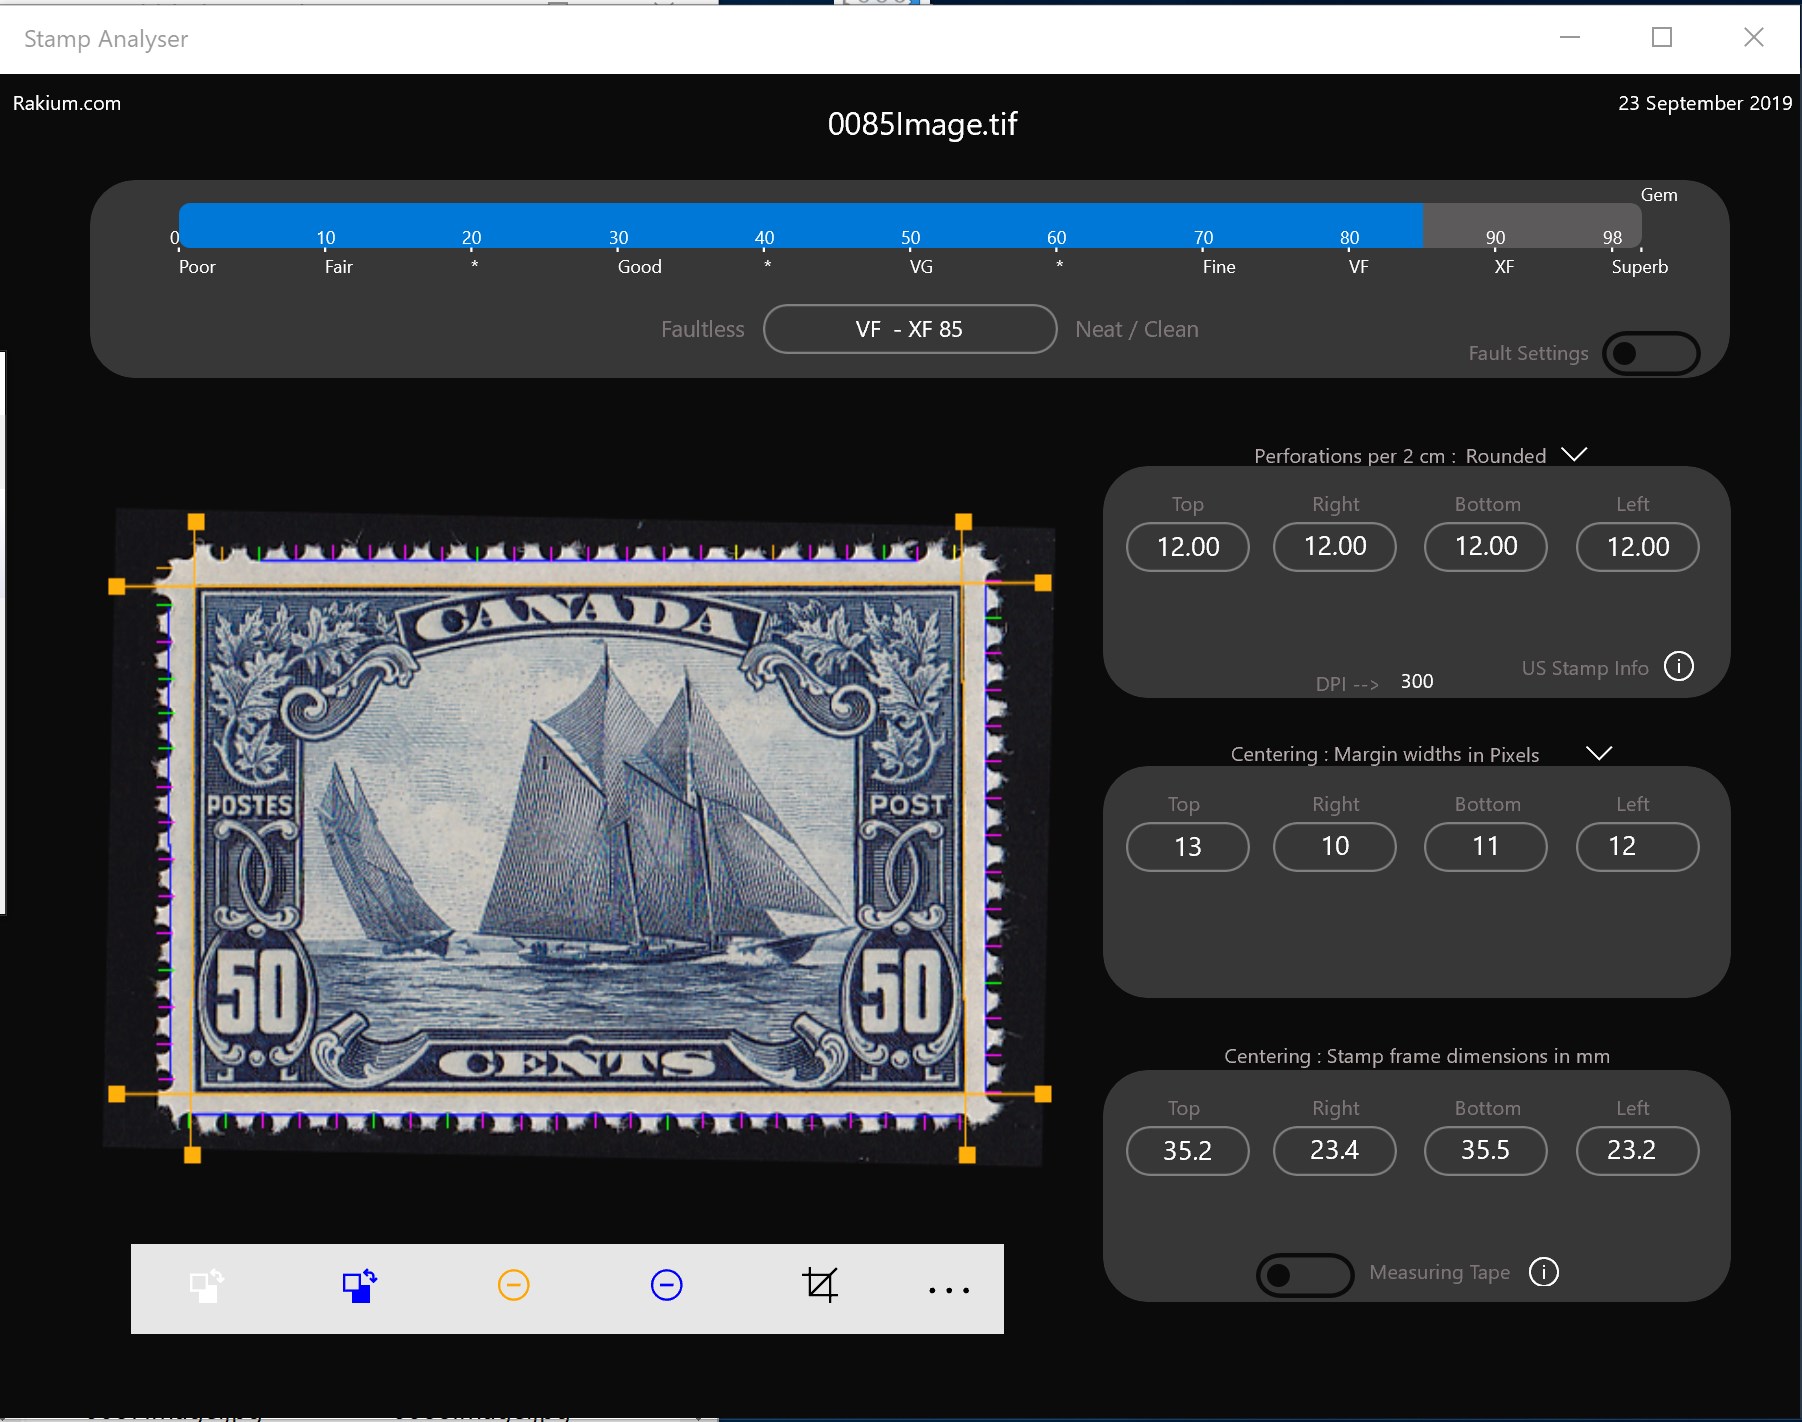Viewport: 1802px width, 1422px height.
Task: Click the orange handle left of the stamp's top edge
Action: 117,586
